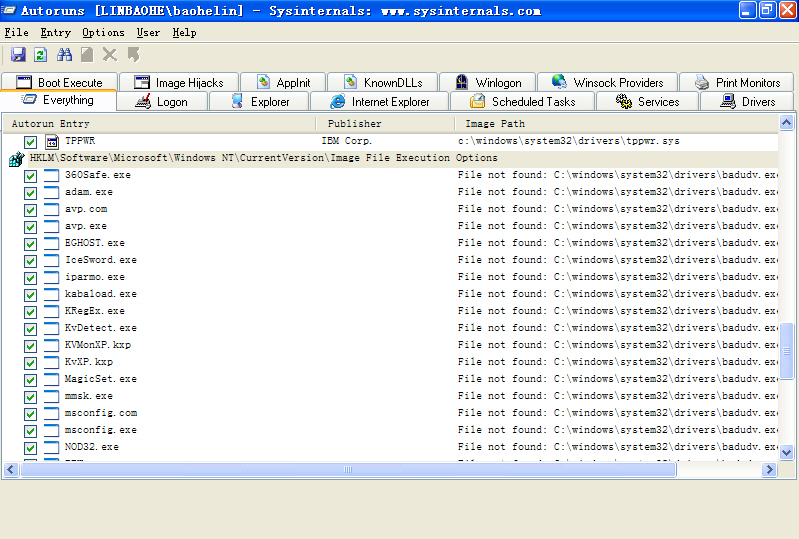Uncheck the IceSword.exe checkbox
The width and height of the screenshot is (799, 539).
coord(31,261)
